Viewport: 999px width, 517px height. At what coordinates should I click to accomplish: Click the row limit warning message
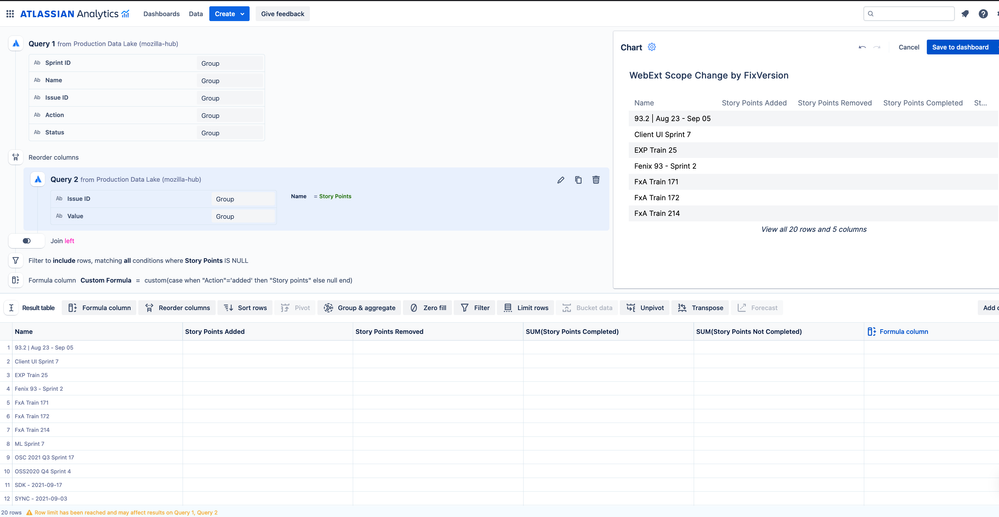point(122,512)
